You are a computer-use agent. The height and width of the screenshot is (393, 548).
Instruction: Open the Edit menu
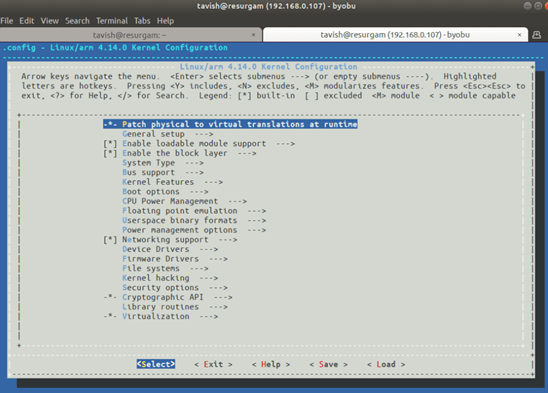click(27, 21)
